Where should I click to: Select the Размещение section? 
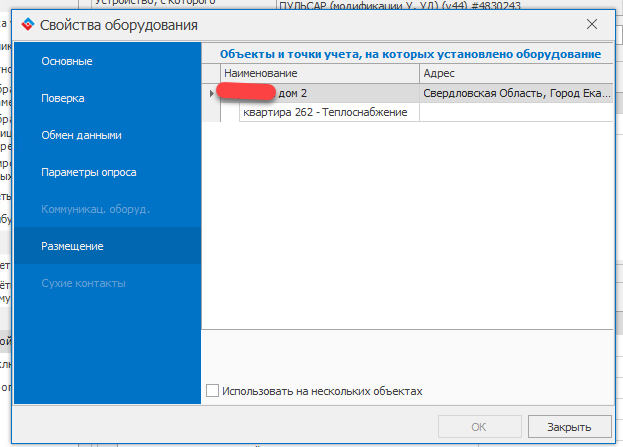click(72, 246)
